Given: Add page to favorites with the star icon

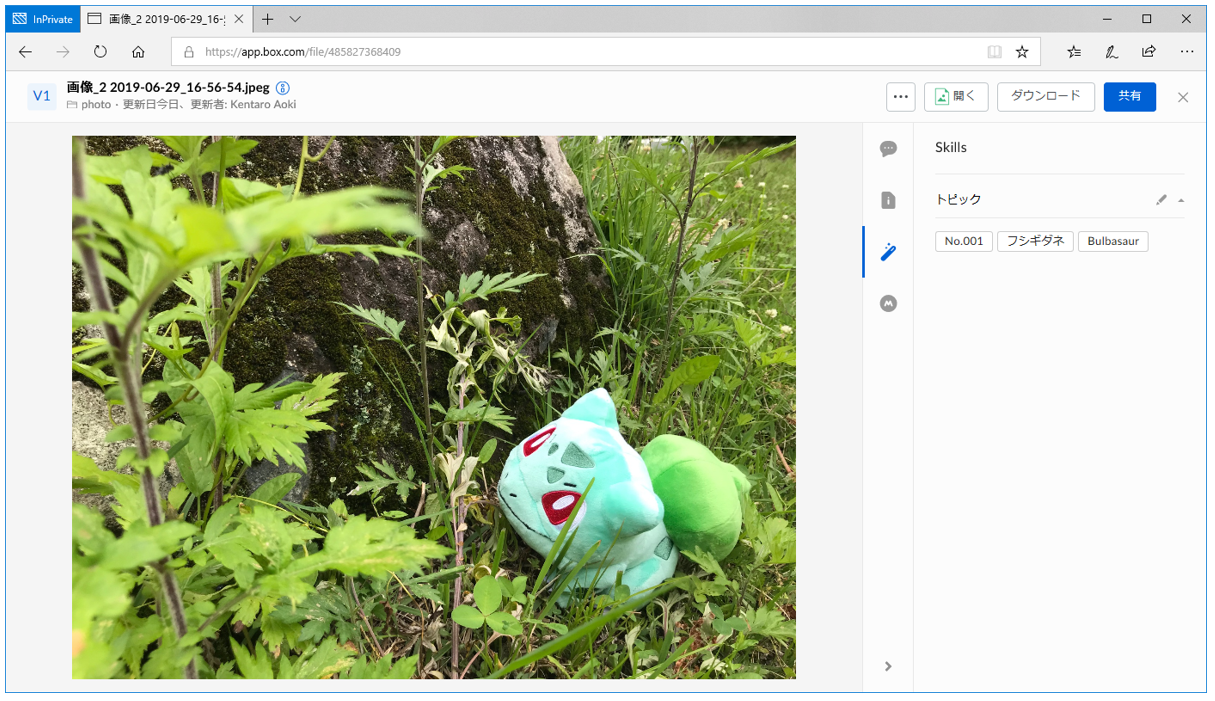Looking at the screenshot, I should point(1022,52).
